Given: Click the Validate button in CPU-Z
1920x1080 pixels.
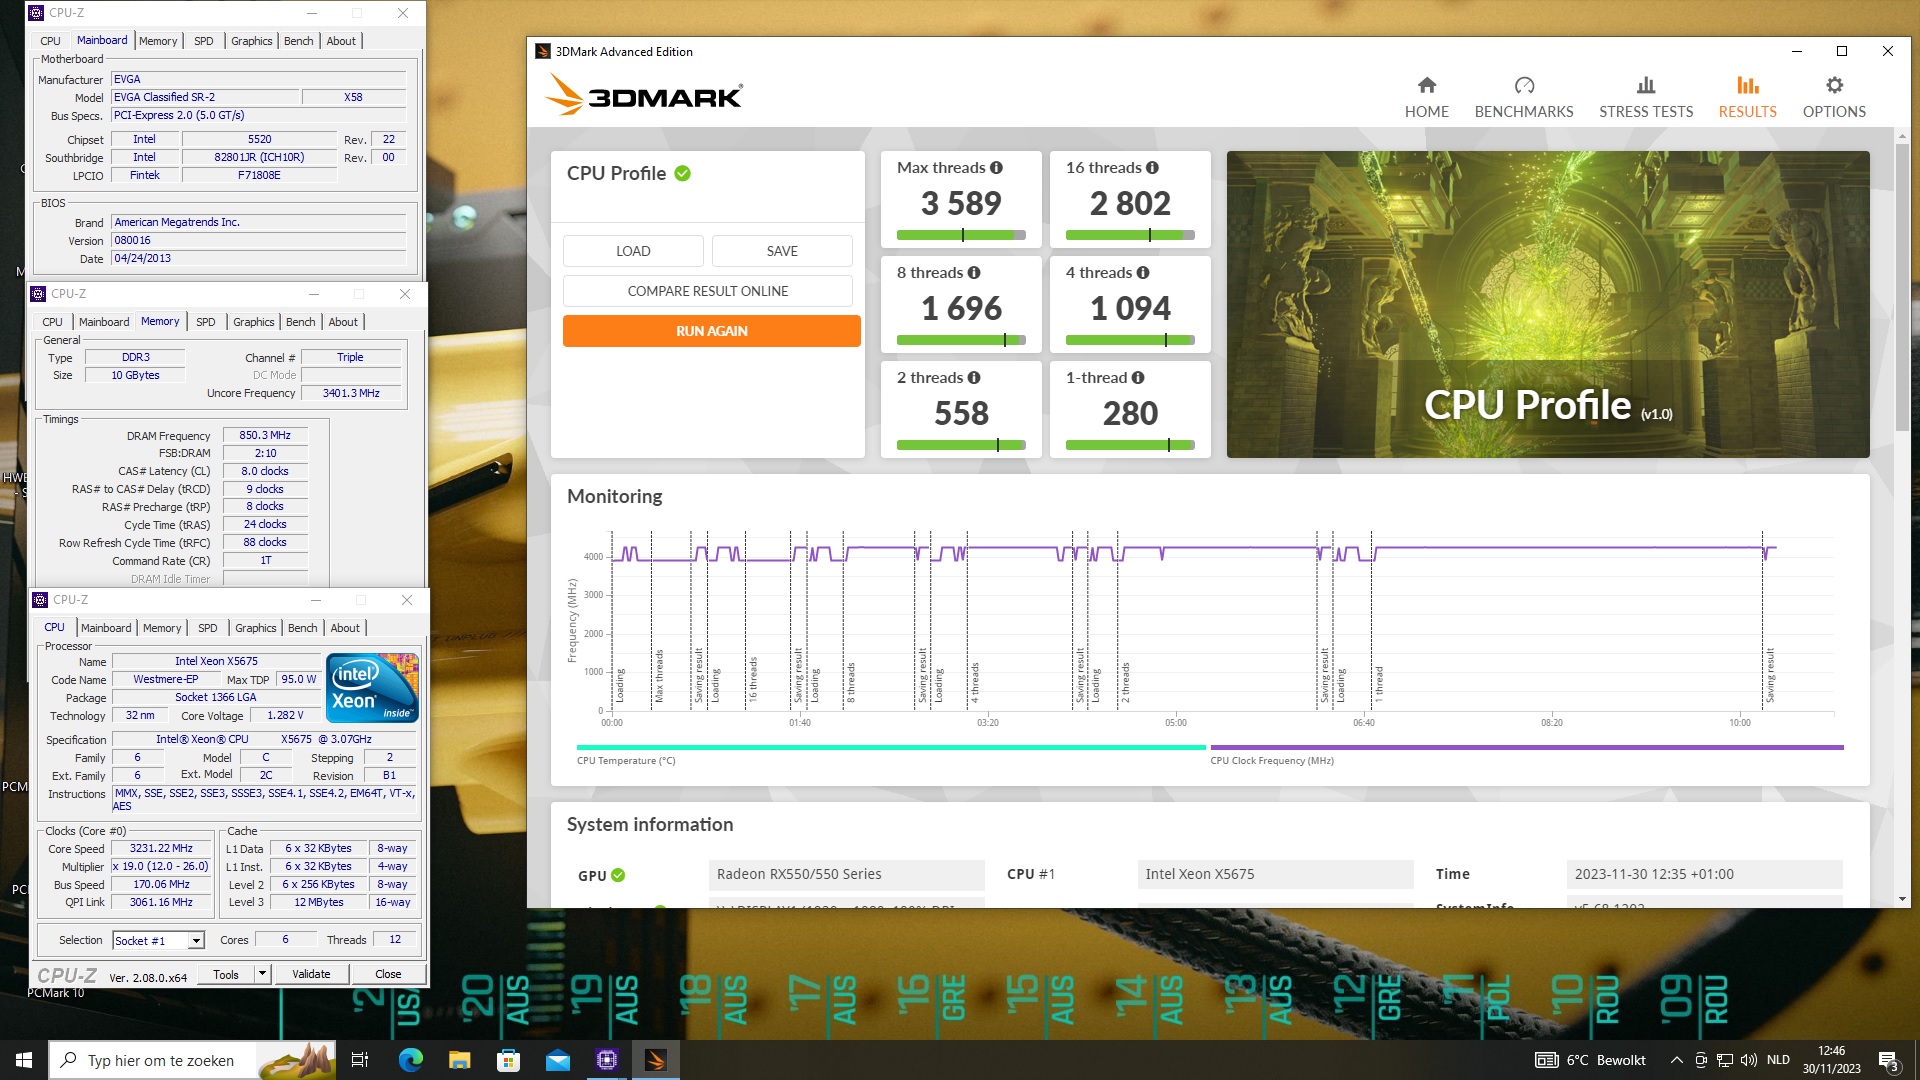Looking at the screenshot, I should point(311,974).
